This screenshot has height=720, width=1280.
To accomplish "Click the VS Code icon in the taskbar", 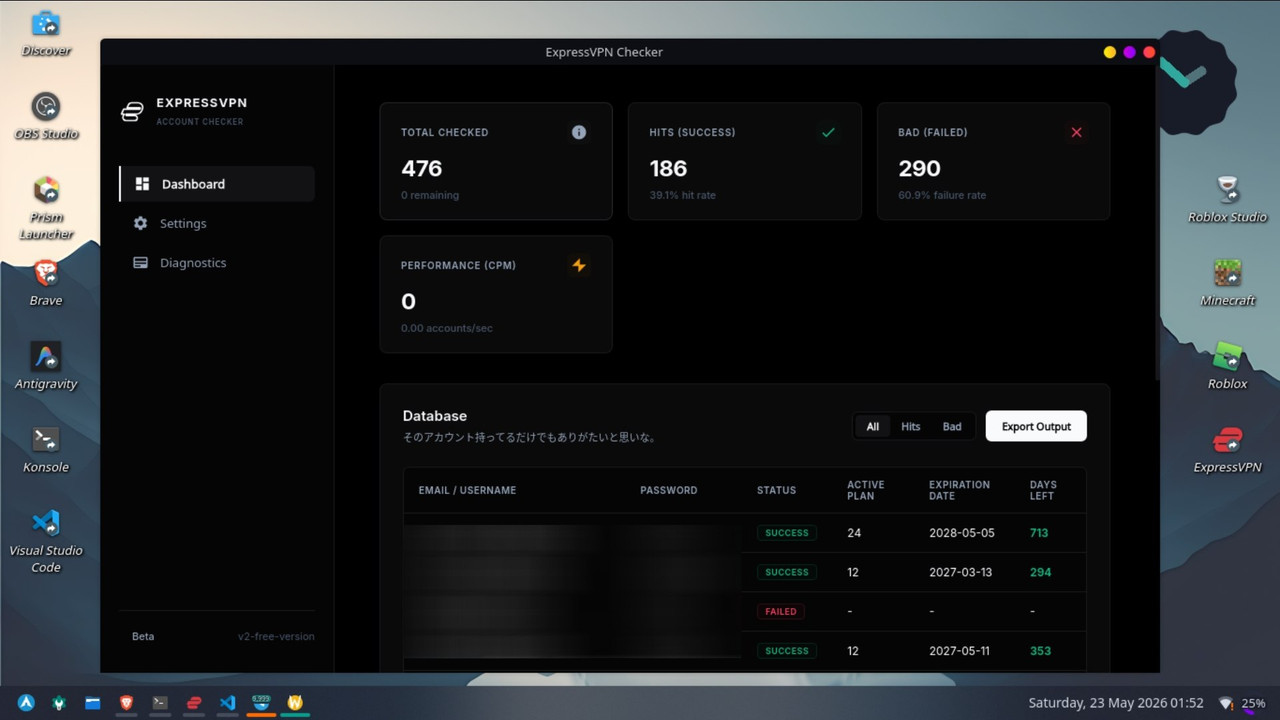I will 227,703.
